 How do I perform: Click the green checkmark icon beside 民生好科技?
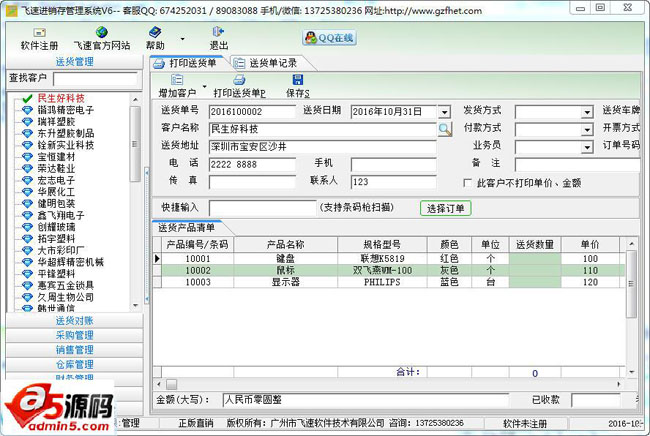coord(27,99)
